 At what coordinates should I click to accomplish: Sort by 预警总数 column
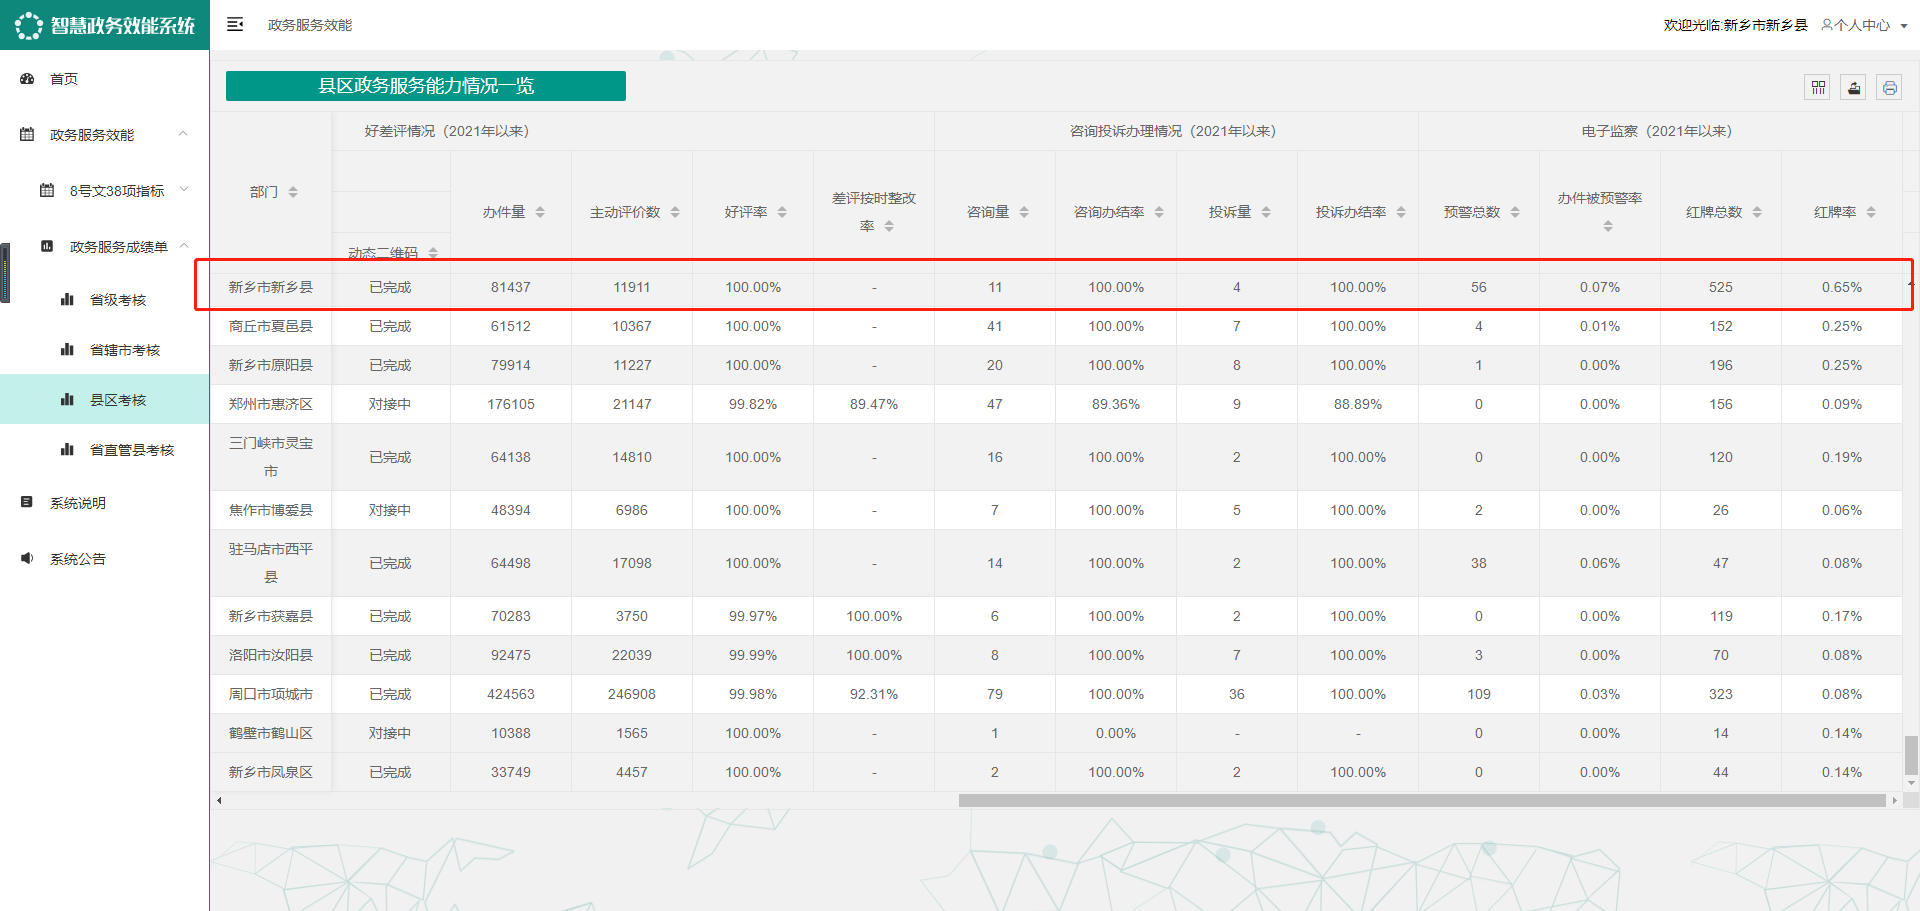click(1515, 212)
